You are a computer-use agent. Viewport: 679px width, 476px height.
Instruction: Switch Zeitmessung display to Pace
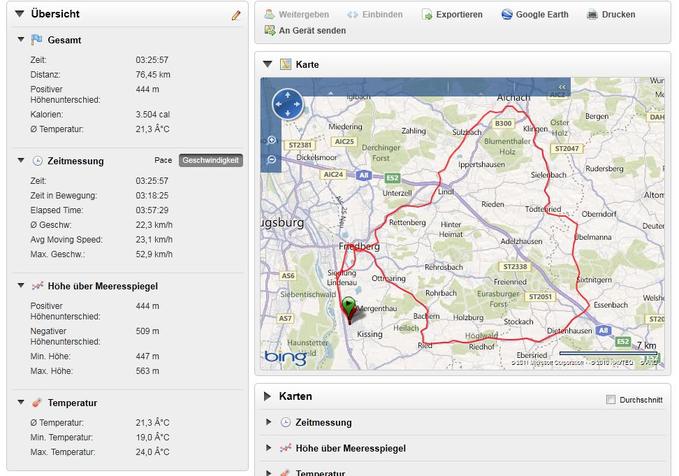[x=163, y=160]
